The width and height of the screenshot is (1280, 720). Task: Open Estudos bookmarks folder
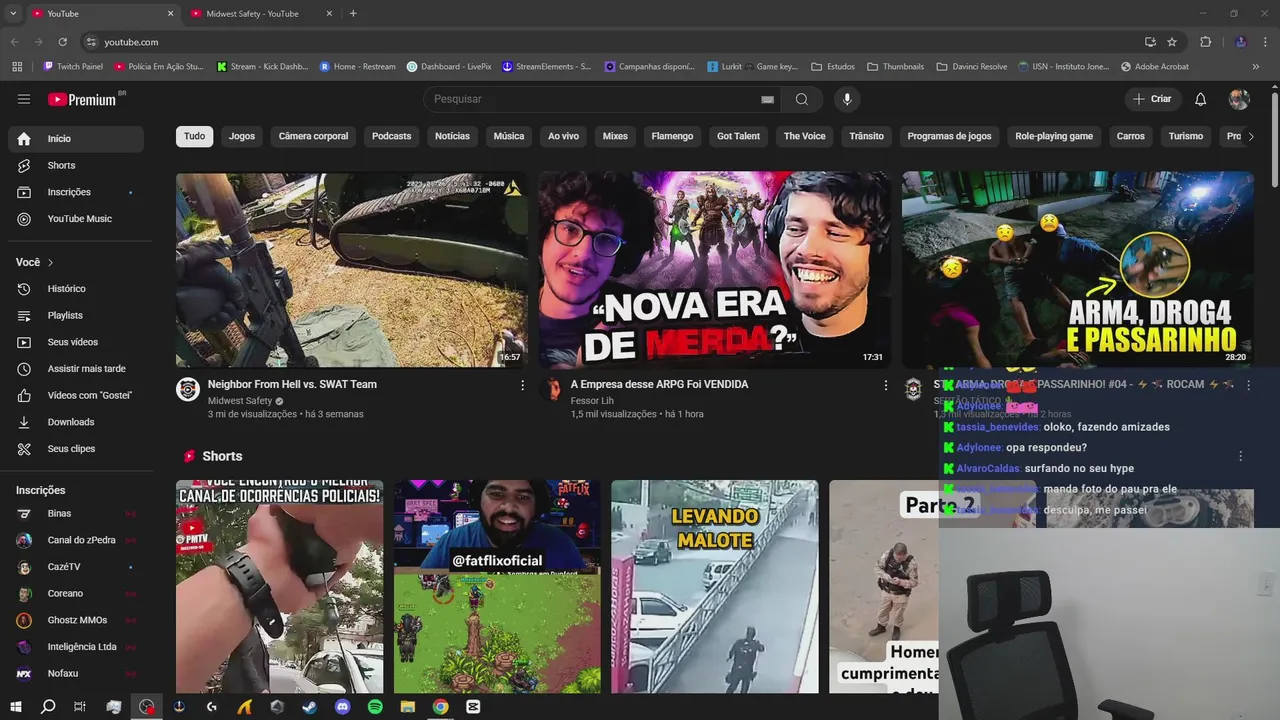click(832, 67)
